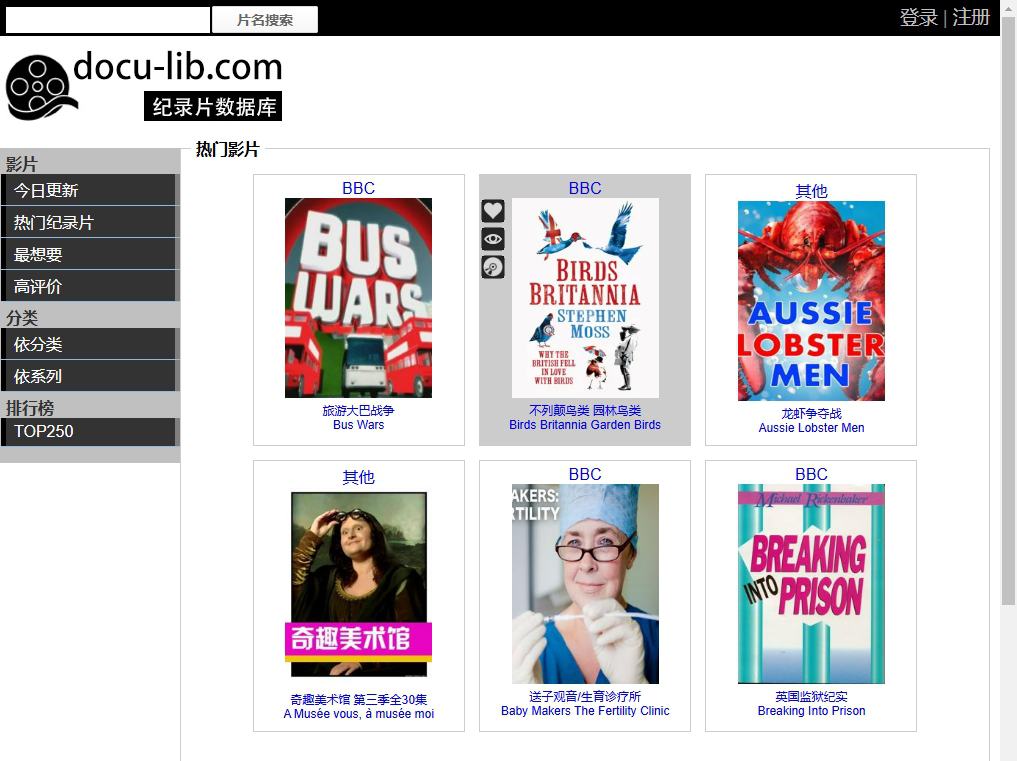Click the 龙虾争夺战 title link
Screen dimensions: 1017x761
pyautogui.click(x=811, y=413)
